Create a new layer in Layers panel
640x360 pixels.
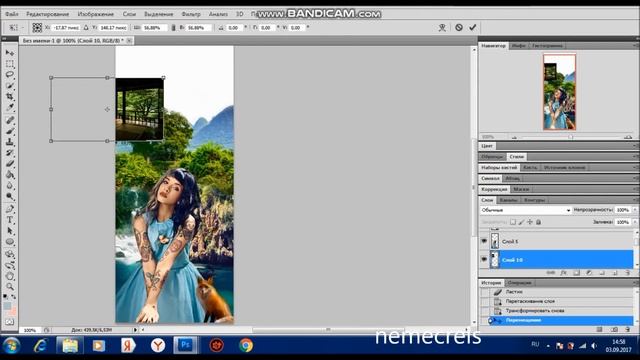tap(615, 273)
